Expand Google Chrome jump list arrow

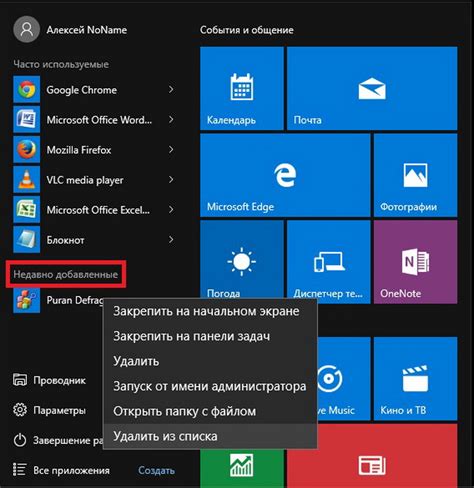click(171, 89)
